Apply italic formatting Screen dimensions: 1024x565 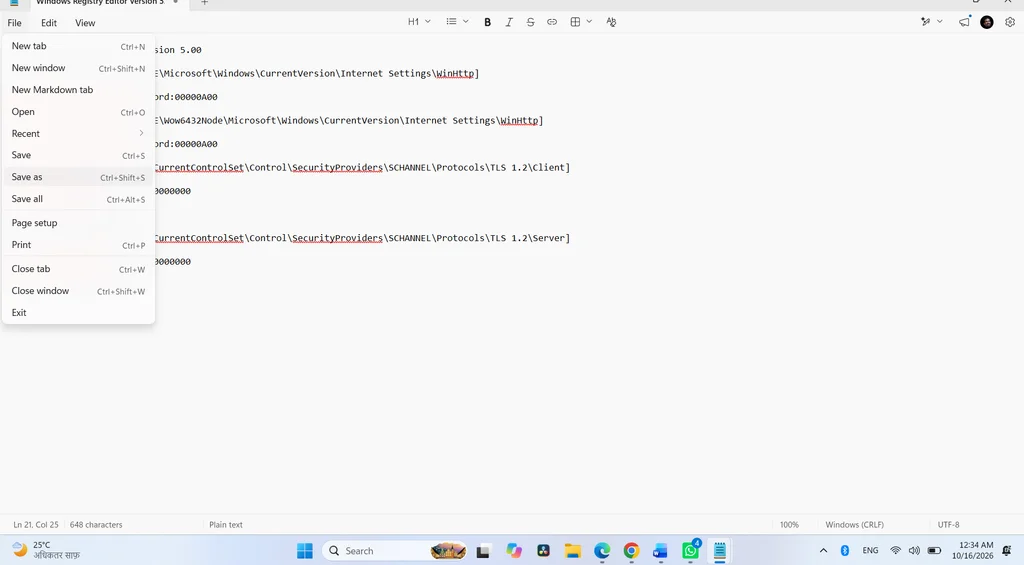coord(509,22)
